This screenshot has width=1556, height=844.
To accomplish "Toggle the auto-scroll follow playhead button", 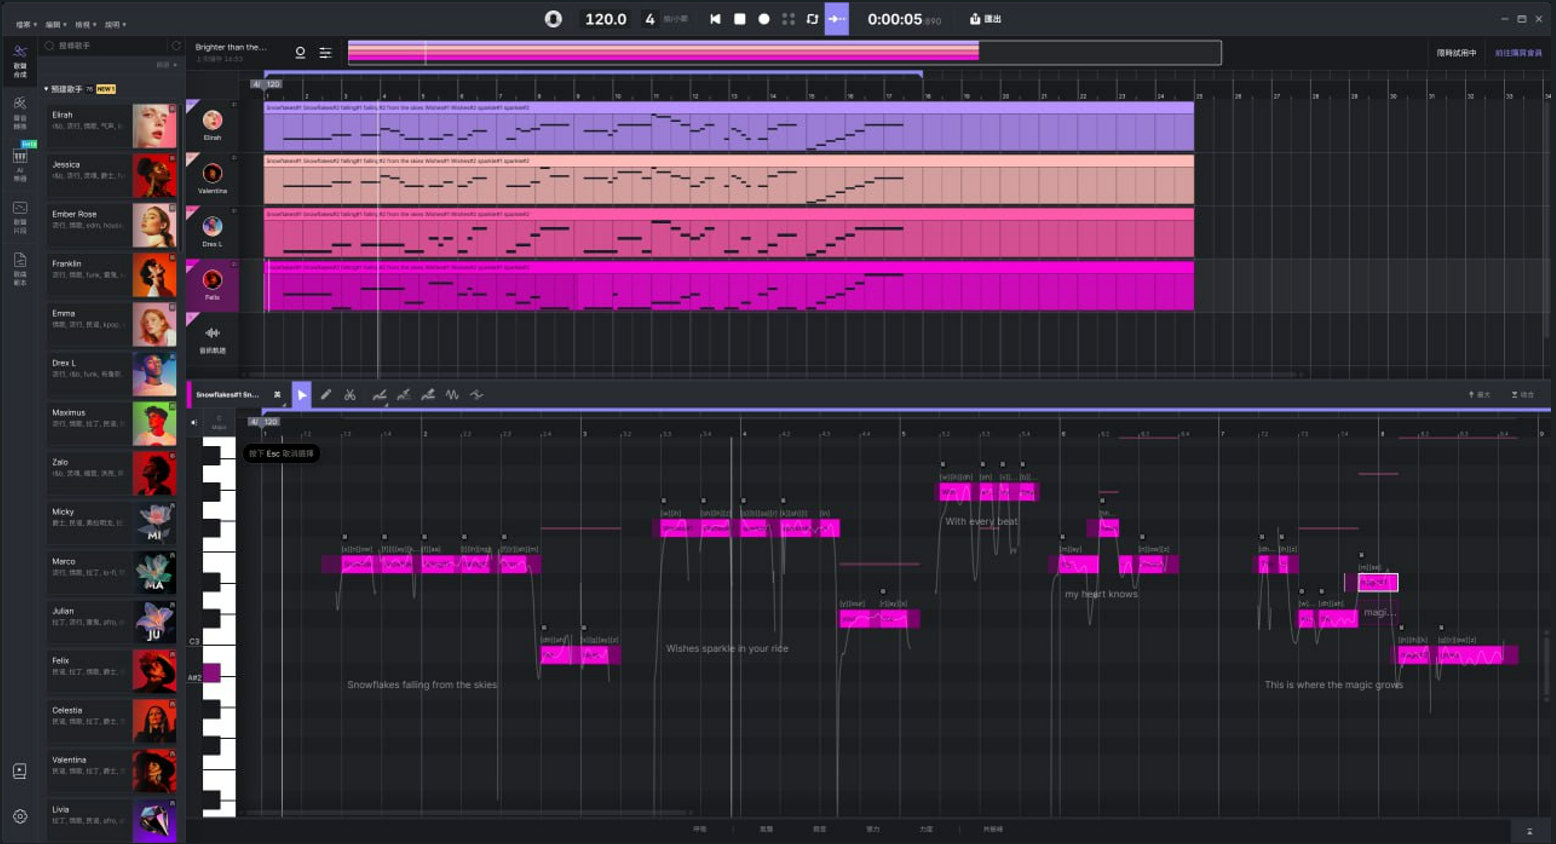I will click(x=836, y=19).
